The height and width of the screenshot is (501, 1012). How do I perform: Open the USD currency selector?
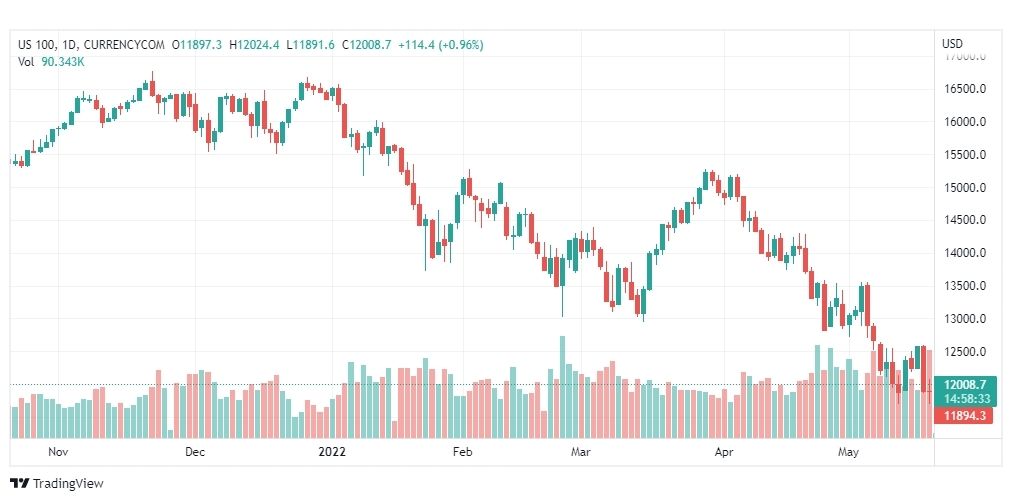pos(953,44)
